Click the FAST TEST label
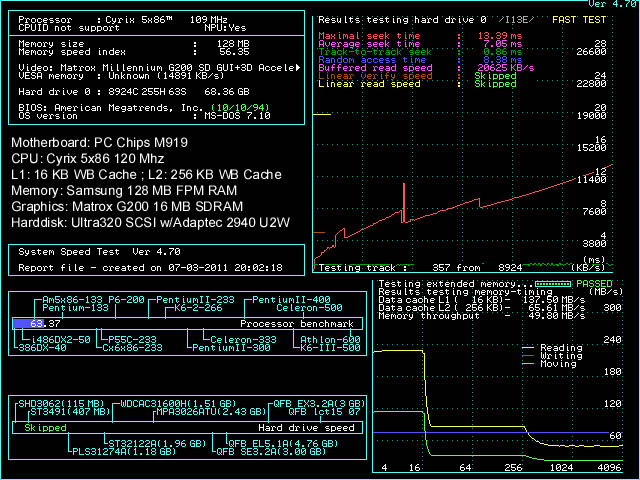The height and width of the screenshot is (480, 640). (x=579, y=20)
